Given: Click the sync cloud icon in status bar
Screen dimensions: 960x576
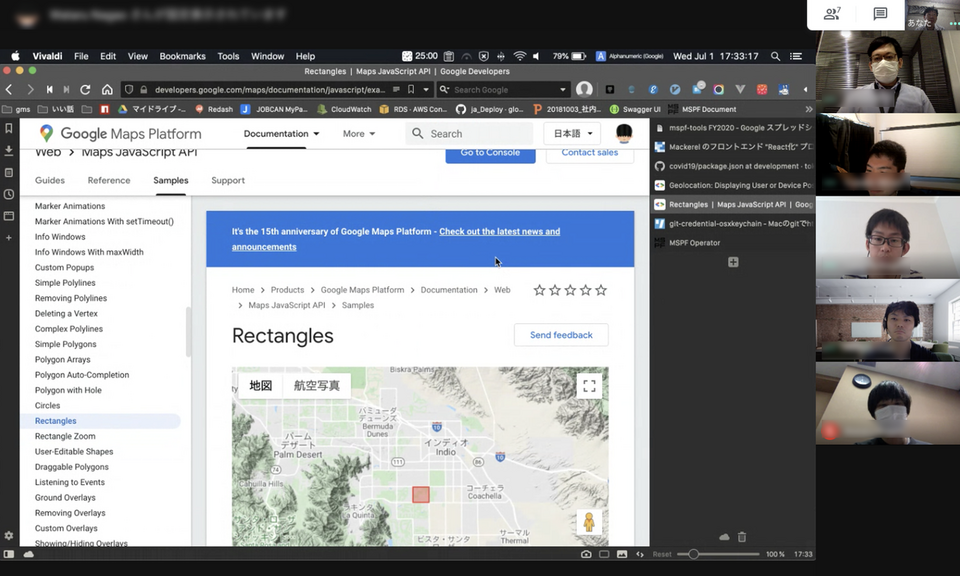Looking at the screenshot, I should (x=29, y=554).
